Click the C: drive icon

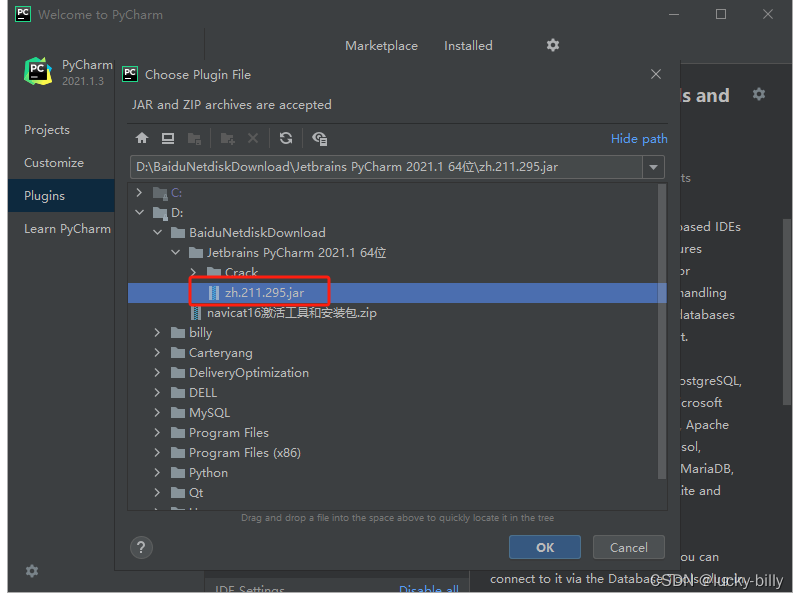point(160,193)
